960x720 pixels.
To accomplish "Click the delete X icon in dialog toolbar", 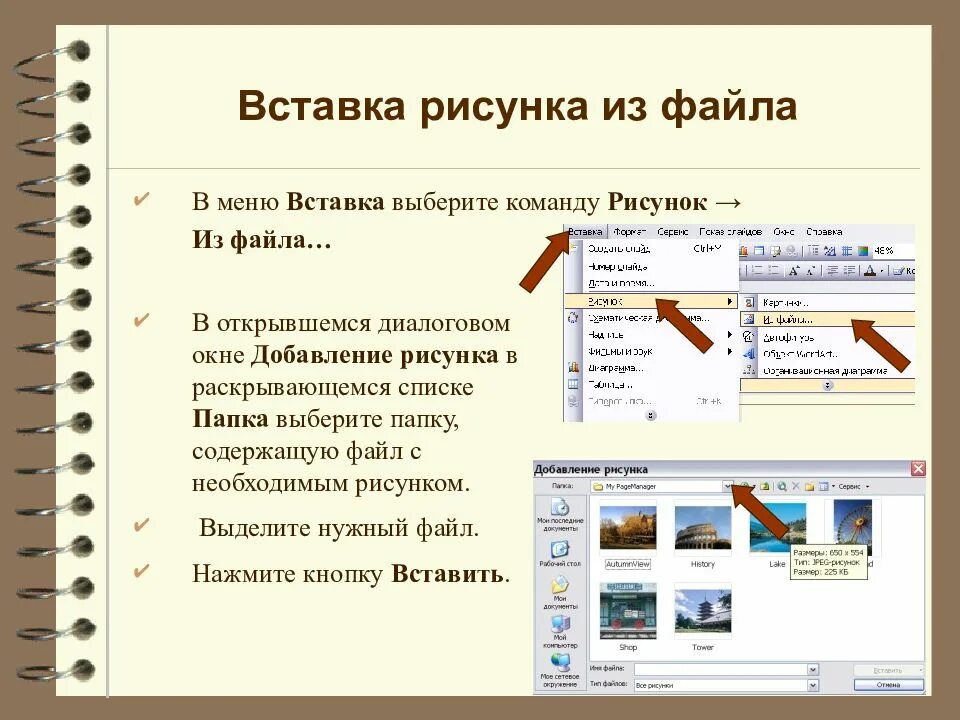I will (796, 486).
